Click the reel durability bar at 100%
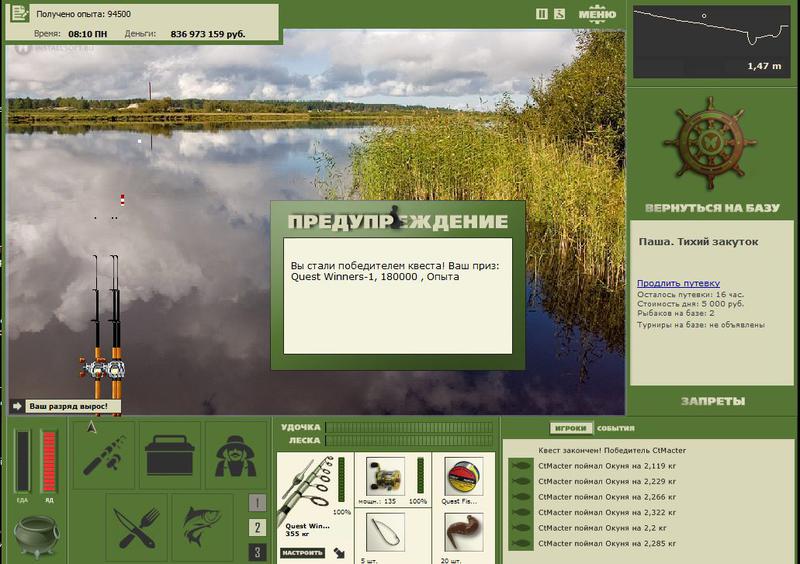 (420, 475)
